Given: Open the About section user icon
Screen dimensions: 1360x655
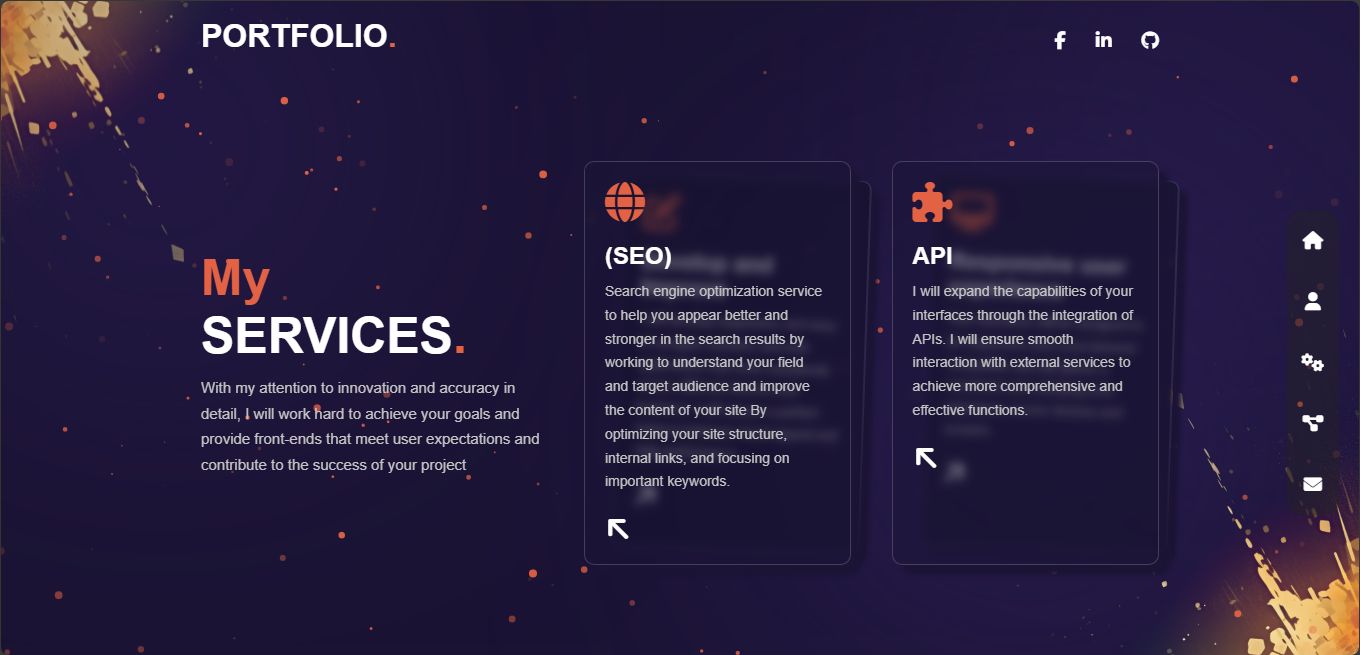Looking at the screenshot, I should click(x=1313, y=301).
